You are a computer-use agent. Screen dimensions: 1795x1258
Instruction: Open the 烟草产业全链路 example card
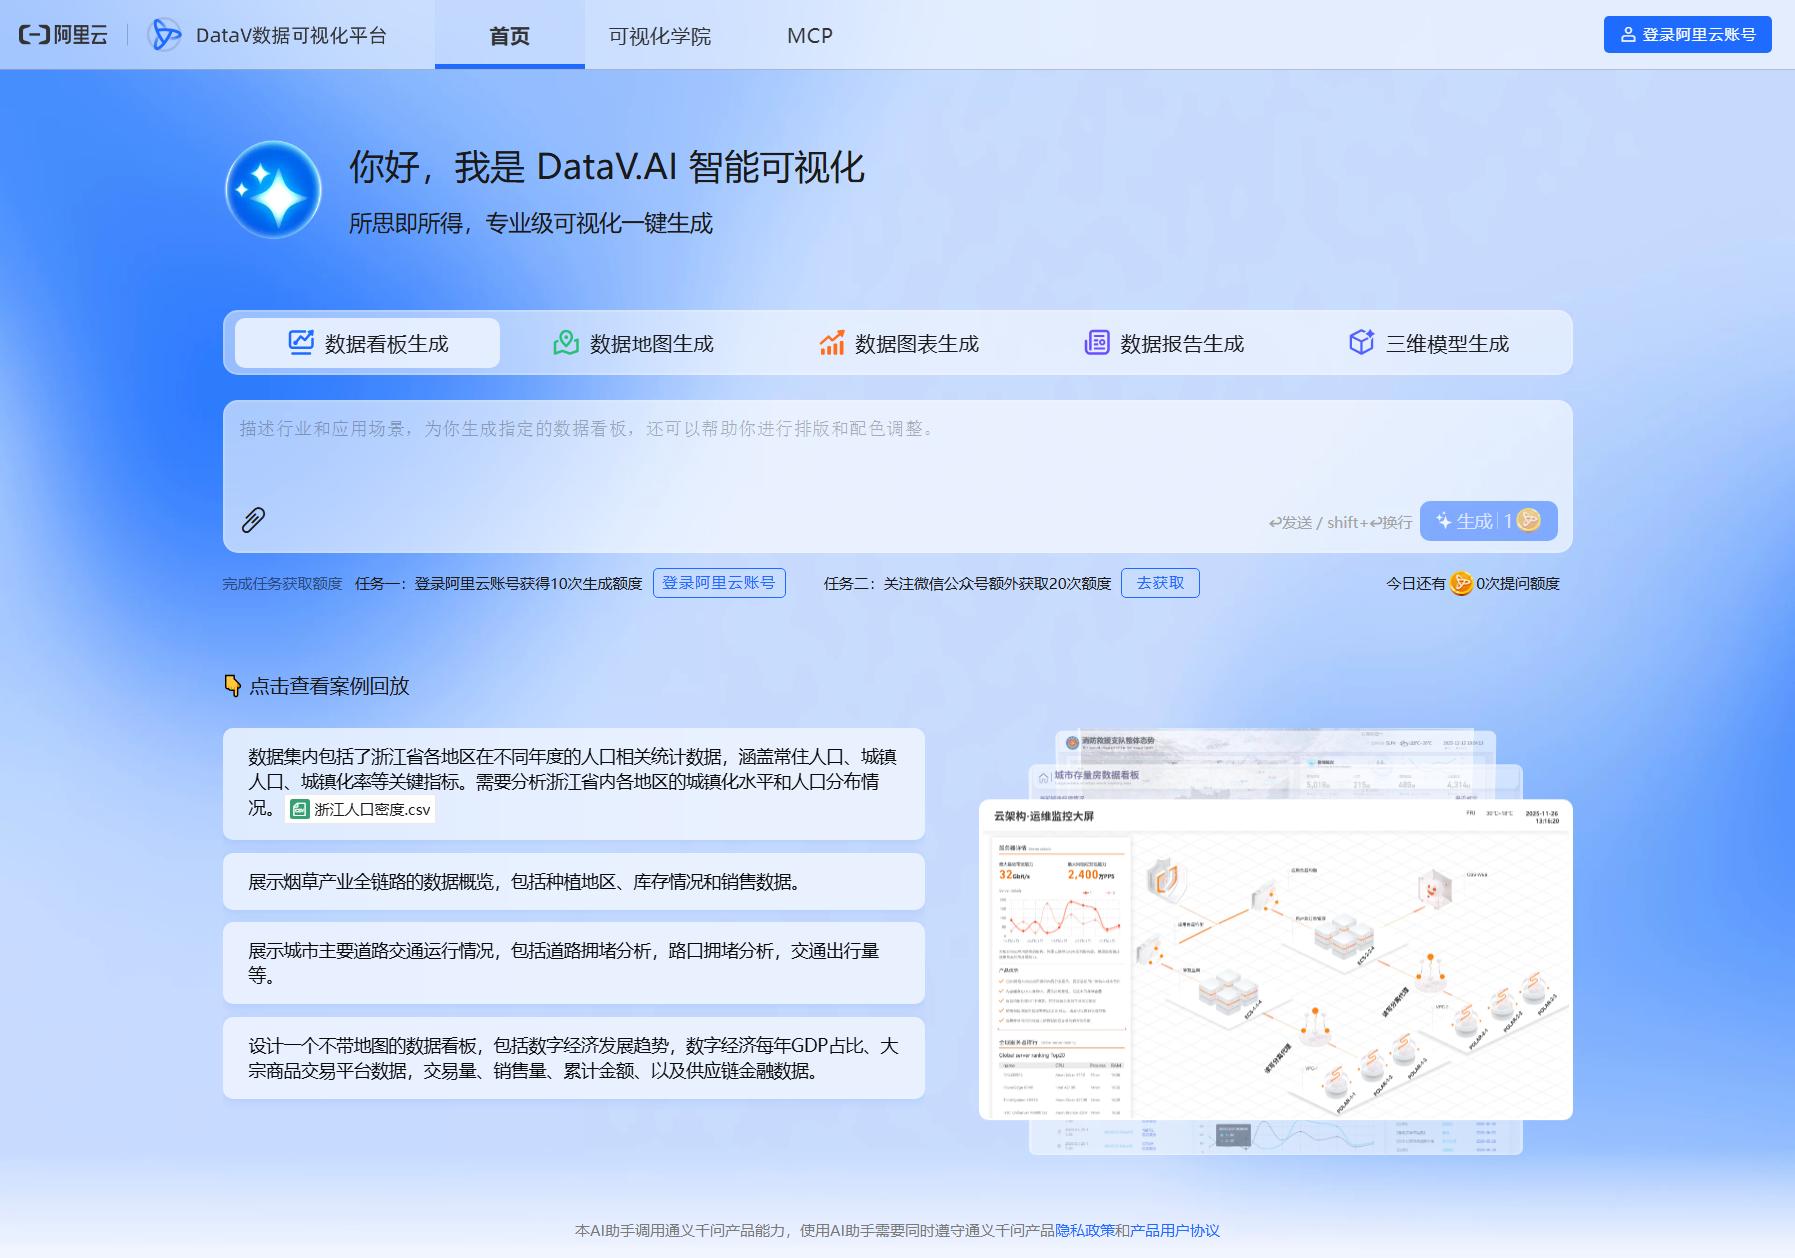coord(573,881)
